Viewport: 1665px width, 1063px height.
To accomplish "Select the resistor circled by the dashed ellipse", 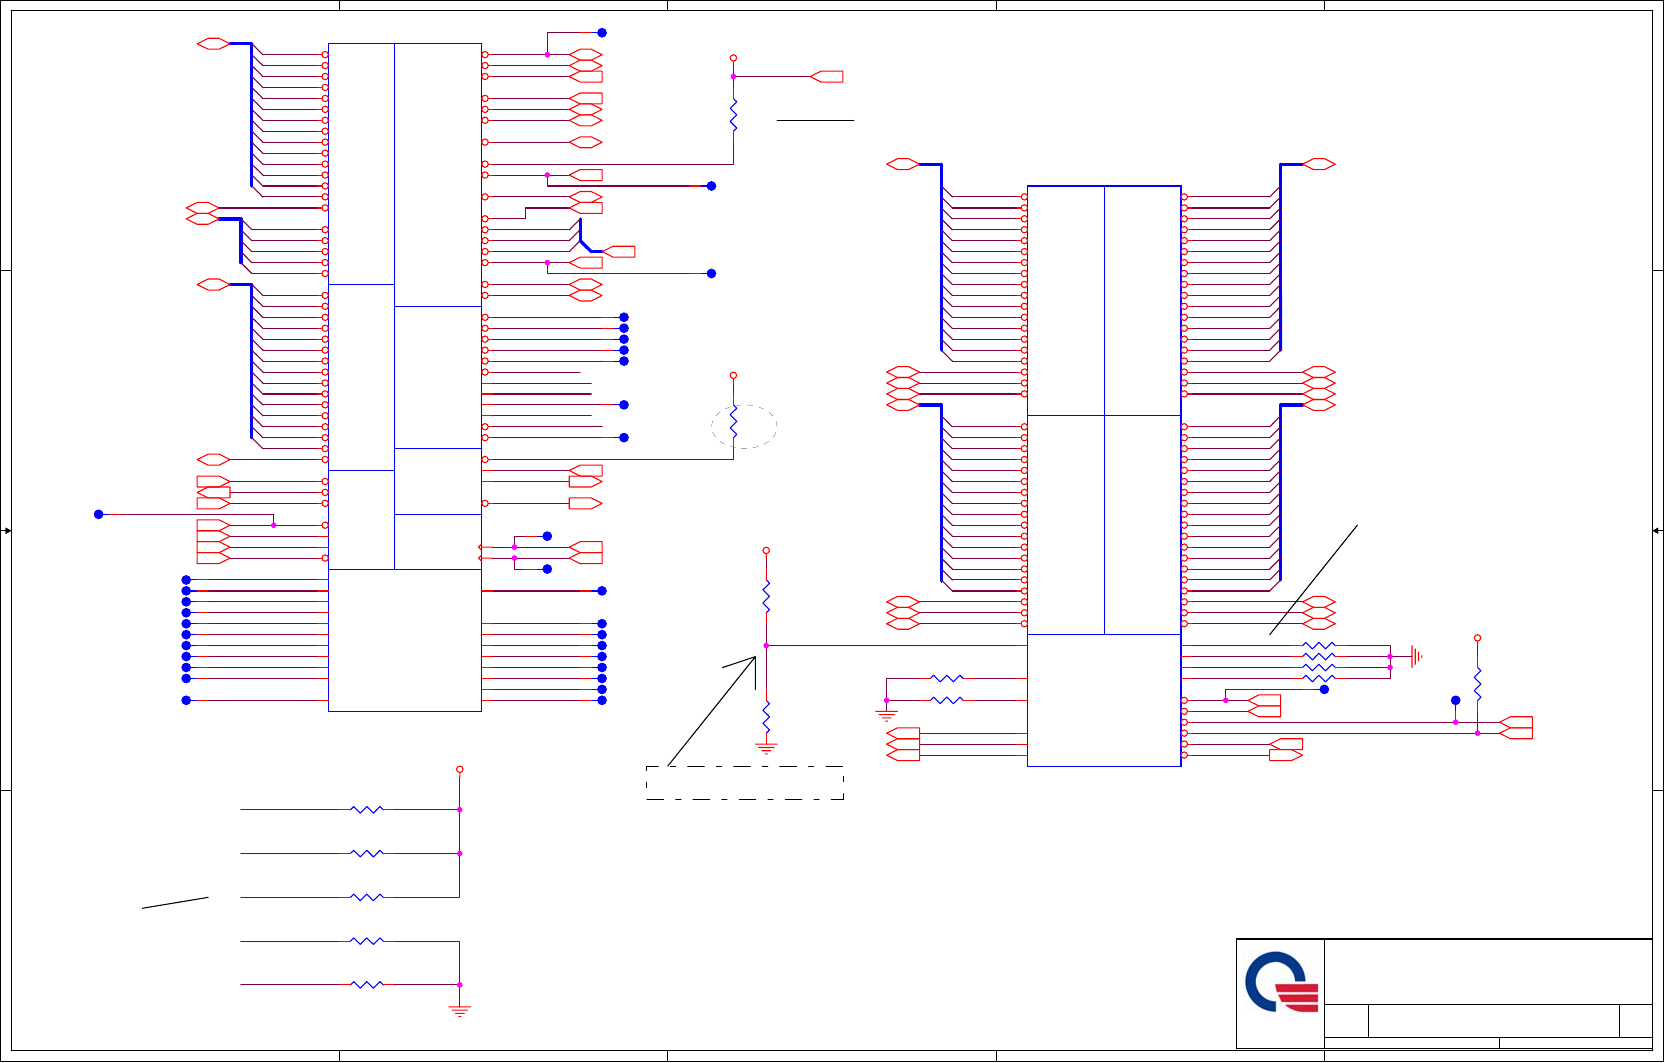I will point(734,423).
